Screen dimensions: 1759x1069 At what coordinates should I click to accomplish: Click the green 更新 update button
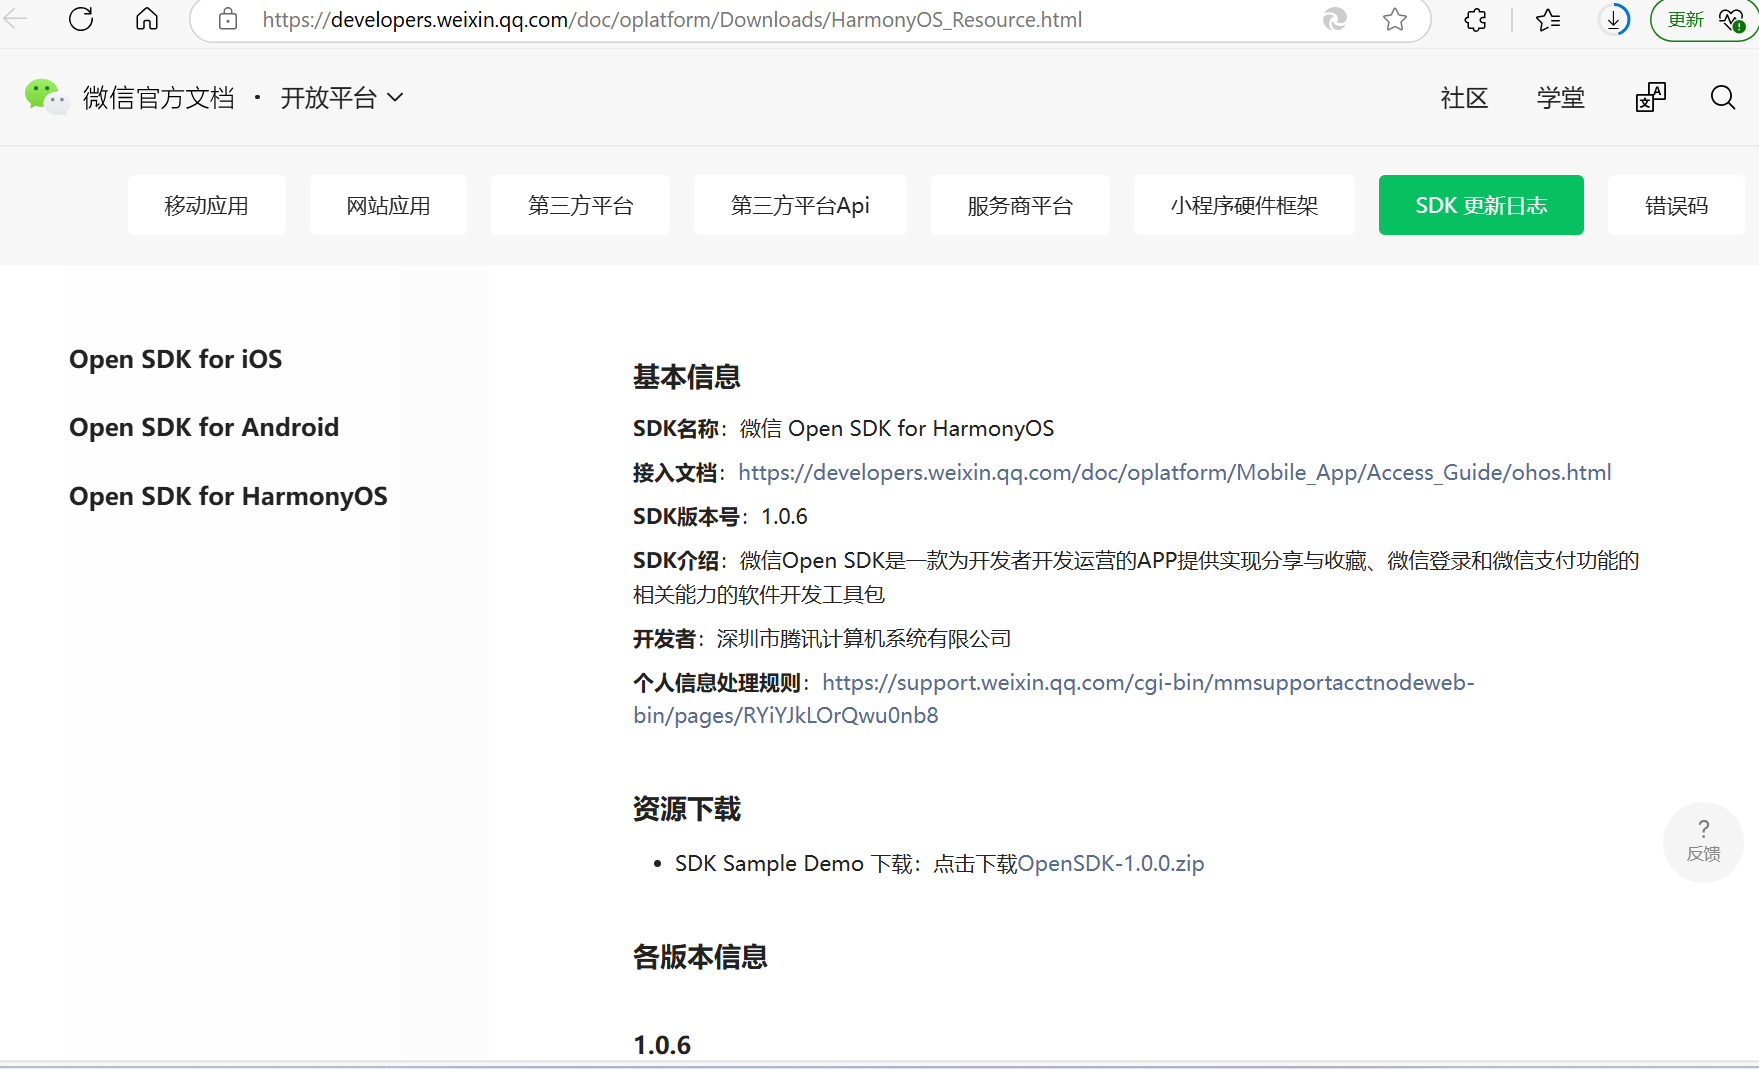[x=1704, y=20]
